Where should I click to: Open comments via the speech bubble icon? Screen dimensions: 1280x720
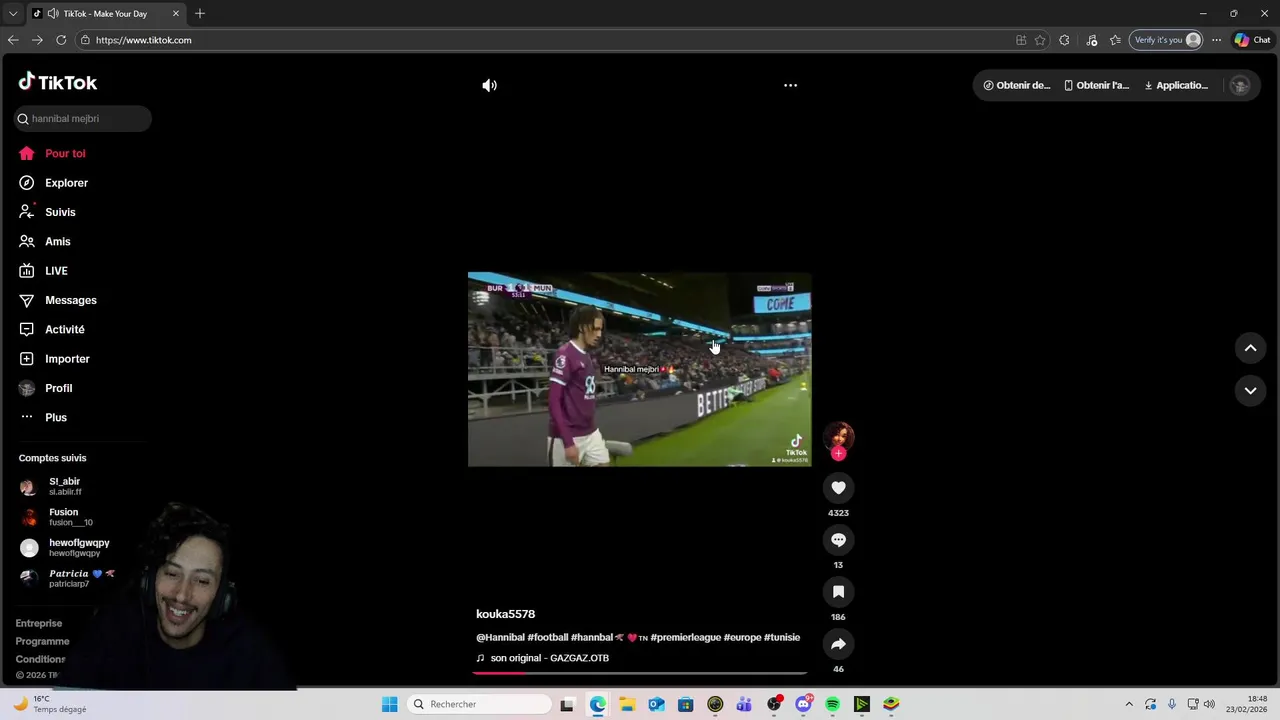click(x=838, y=540)
